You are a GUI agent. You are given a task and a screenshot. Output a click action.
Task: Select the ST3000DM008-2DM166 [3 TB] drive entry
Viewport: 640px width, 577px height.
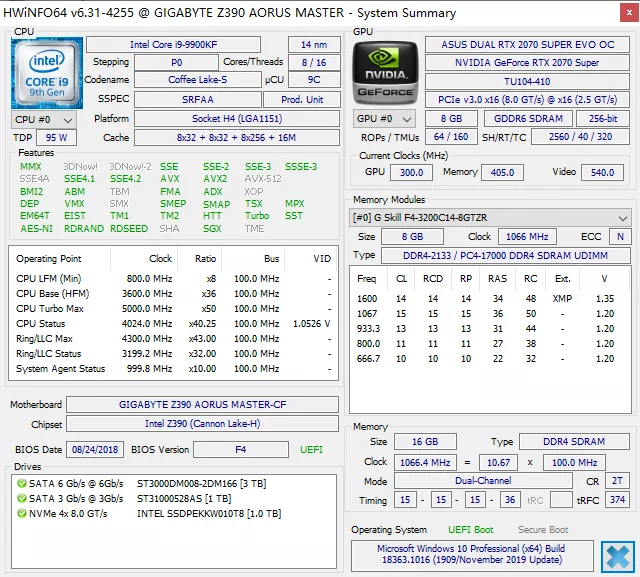tap(202, 484)
